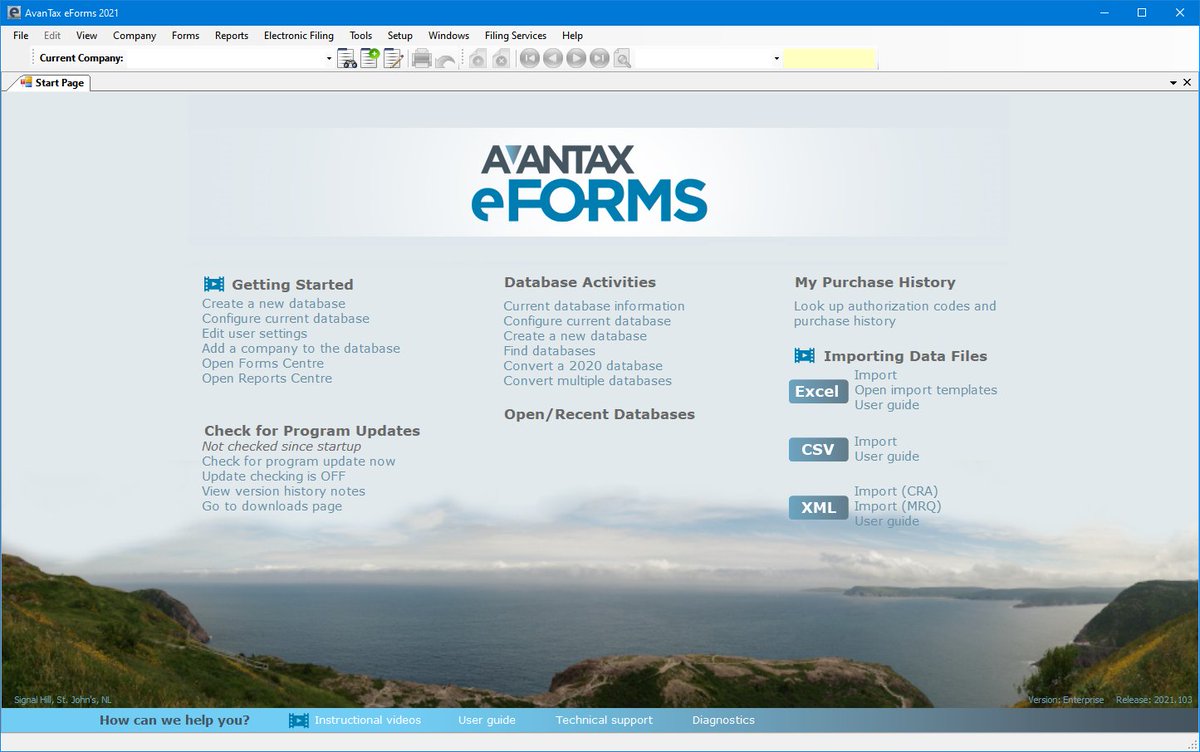Open the Electronic Filing menu

click(299, 35)
